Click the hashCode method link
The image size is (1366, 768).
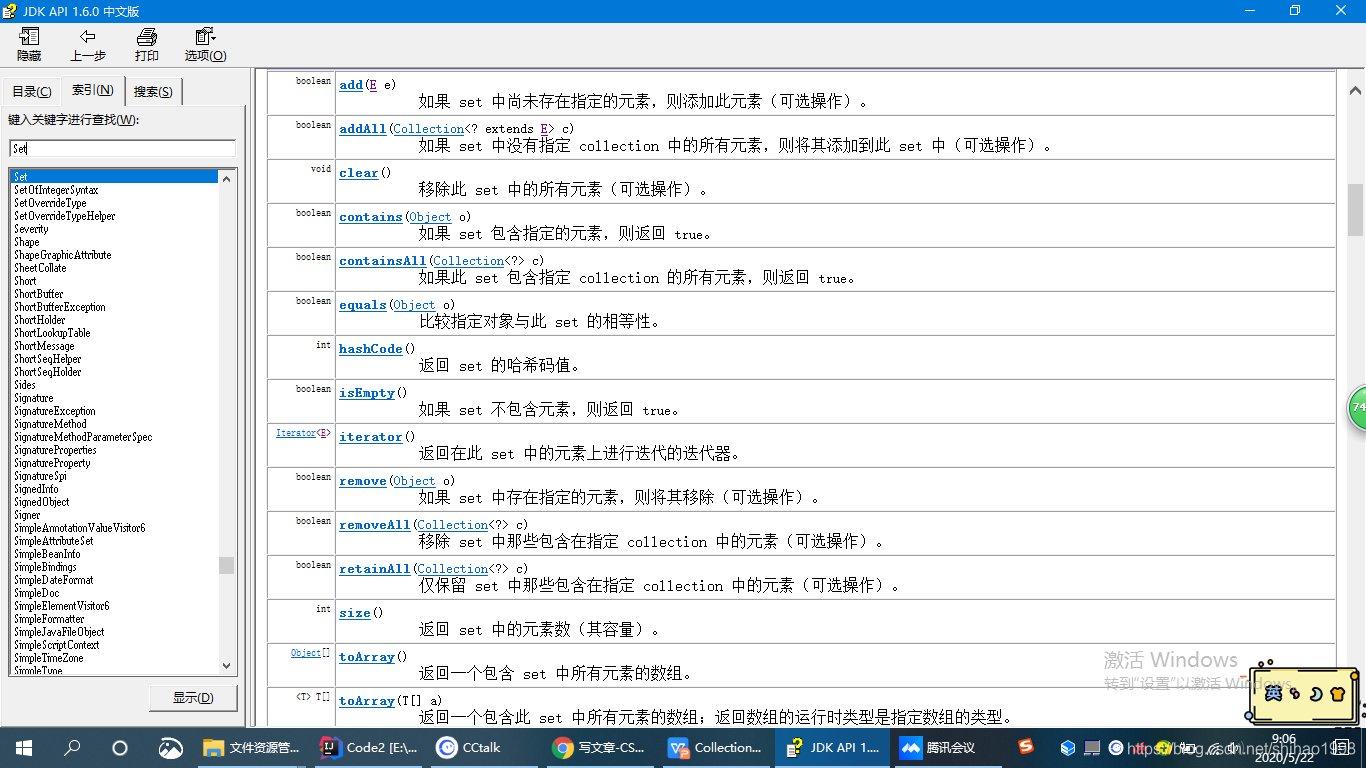370,348
